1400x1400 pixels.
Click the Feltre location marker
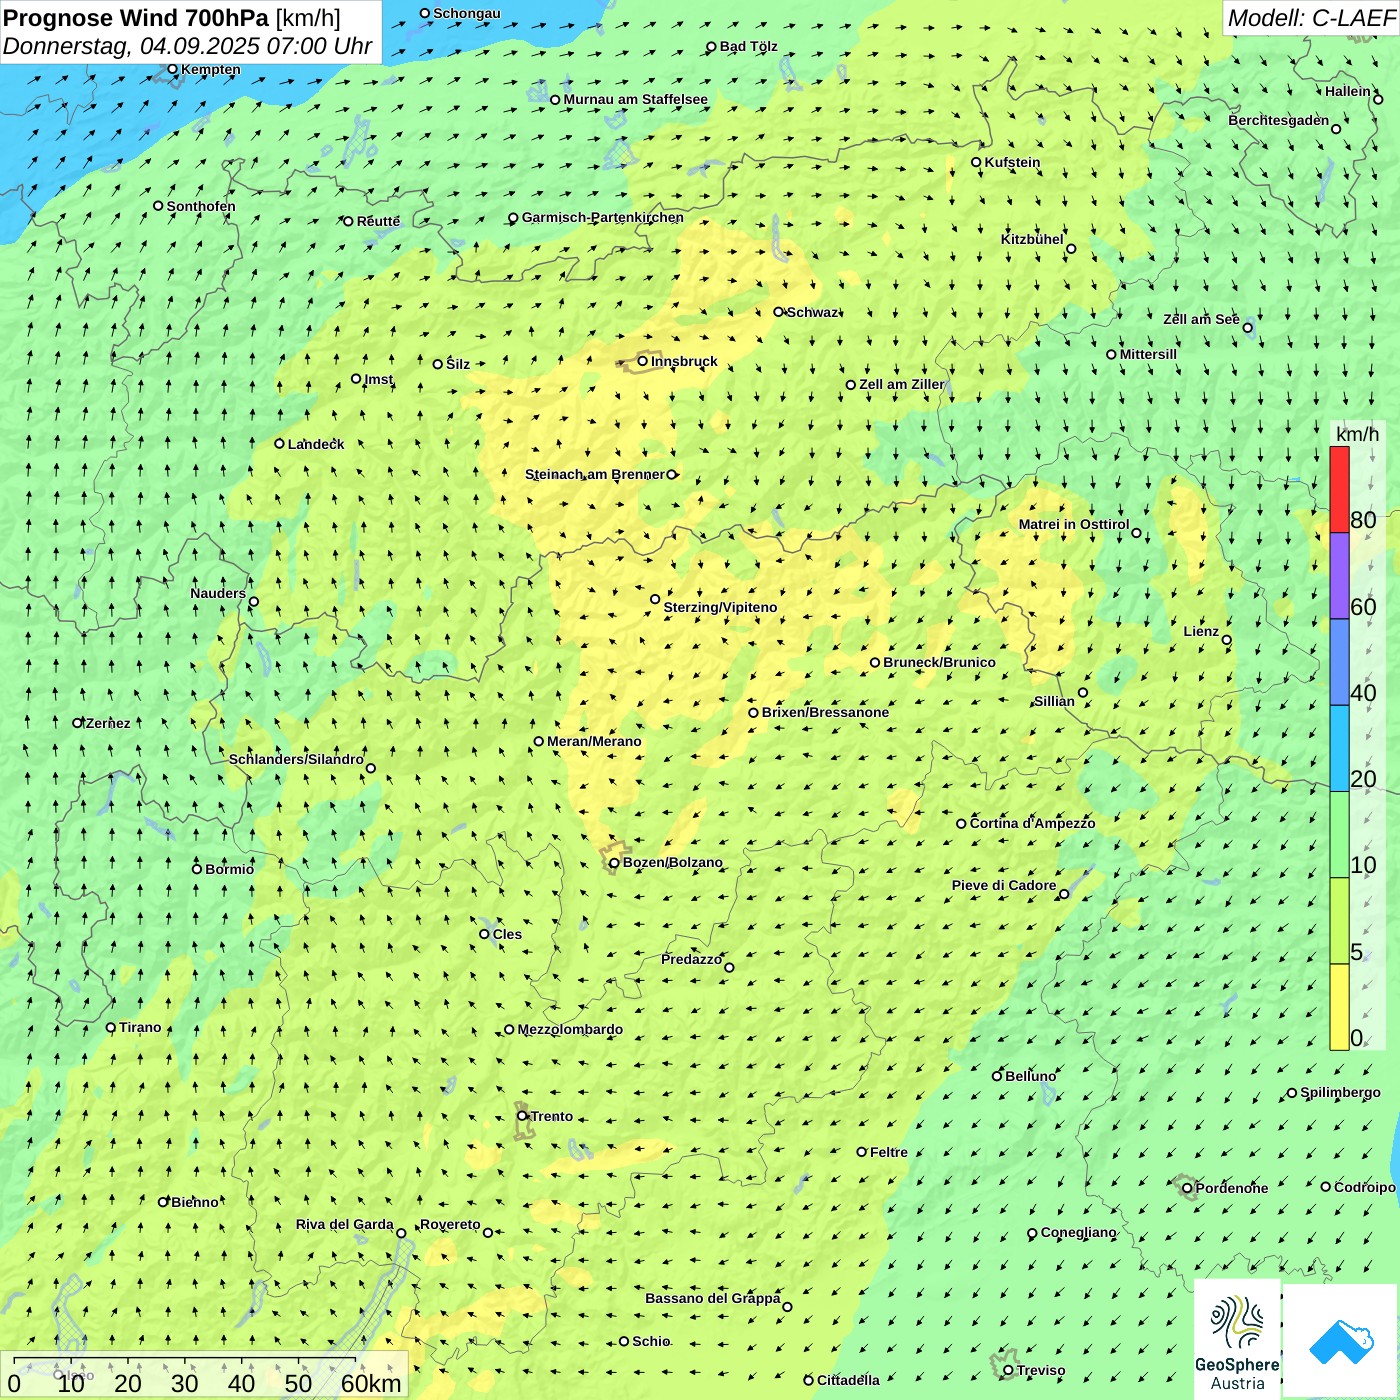tap(862, 1152)
